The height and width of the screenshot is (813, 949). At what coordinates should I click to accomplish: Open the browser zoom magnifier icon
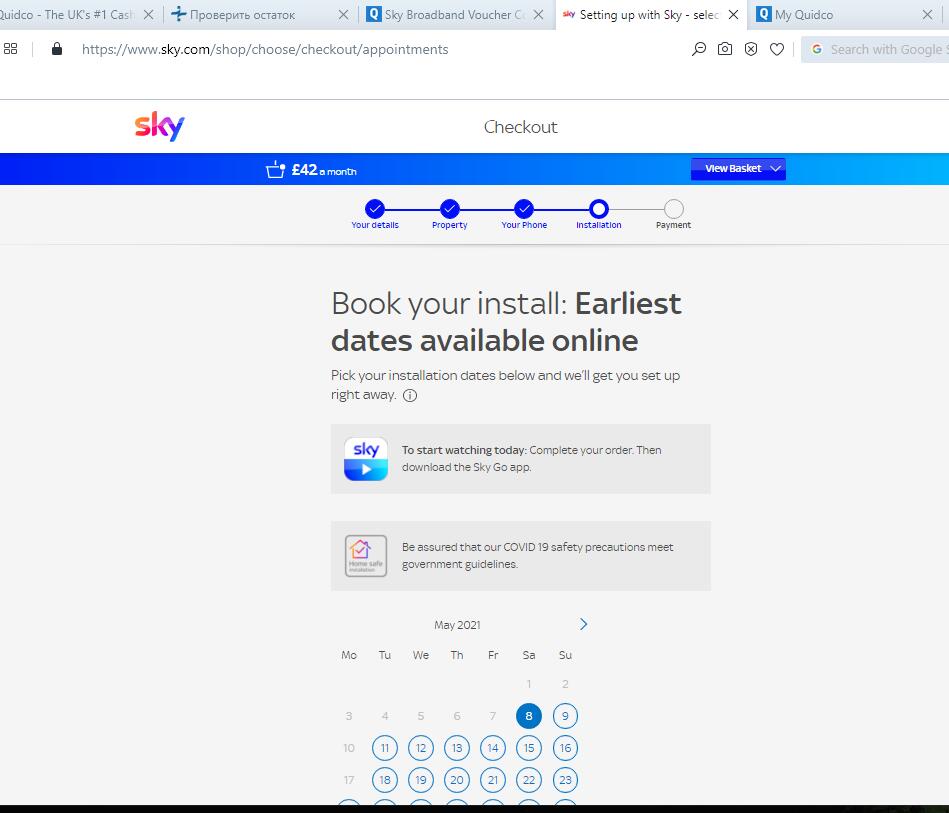click(699, 49)
